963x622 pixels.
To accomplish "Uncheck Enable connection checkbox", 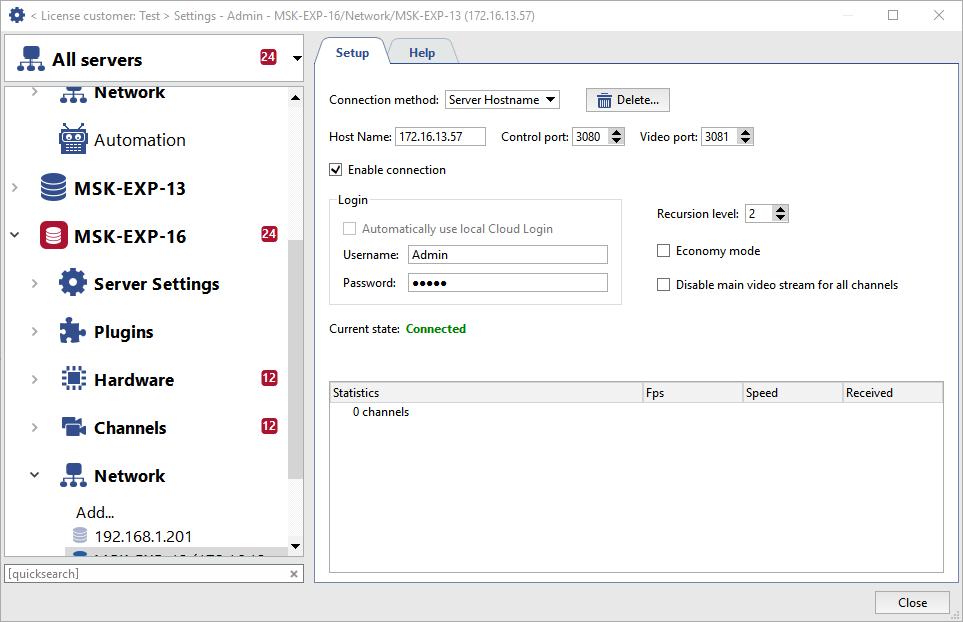I will click(x=336, y=170).
